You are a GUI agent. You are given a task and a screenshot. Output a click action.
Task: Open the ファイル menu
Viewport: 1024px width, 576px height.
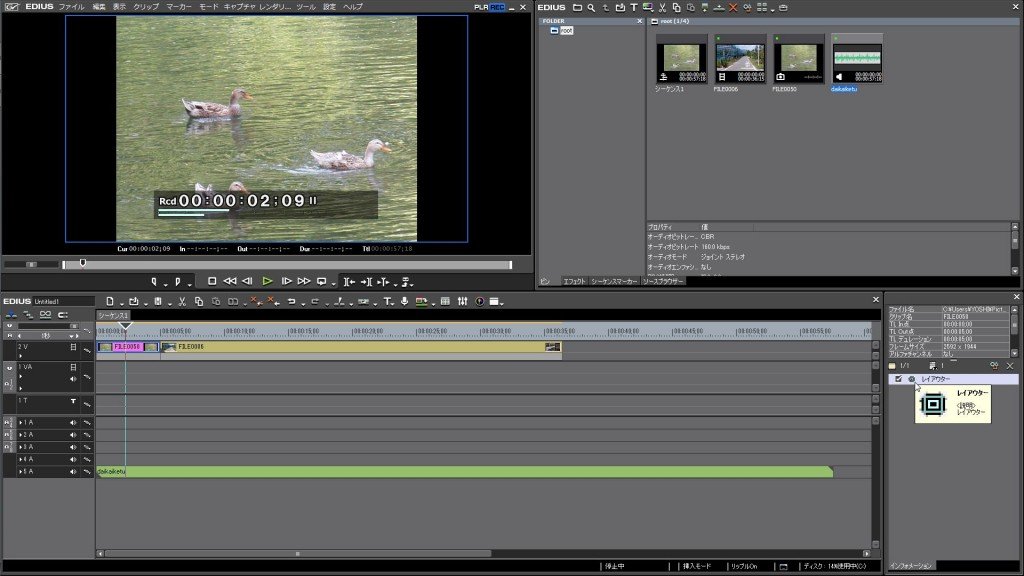pos(71,7)
